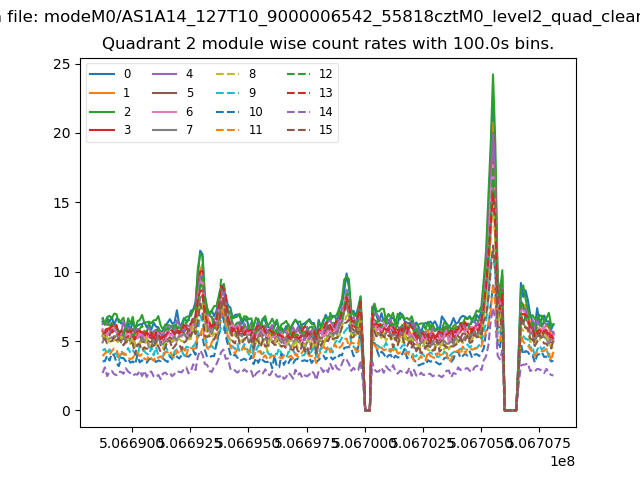Screen dimensions: 640x480
Task: Click the pink module 6 legend line
Action: pos(165,112)
